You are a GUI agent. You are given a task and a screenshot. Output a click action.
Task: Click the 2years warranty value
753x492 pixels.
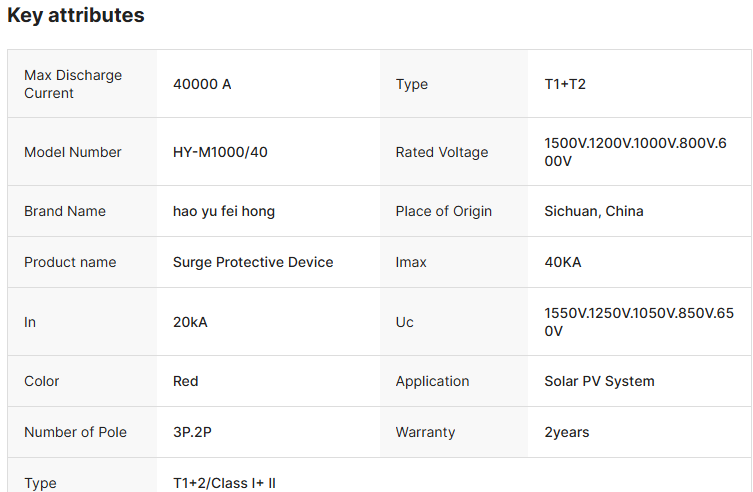tap(567, 432)
